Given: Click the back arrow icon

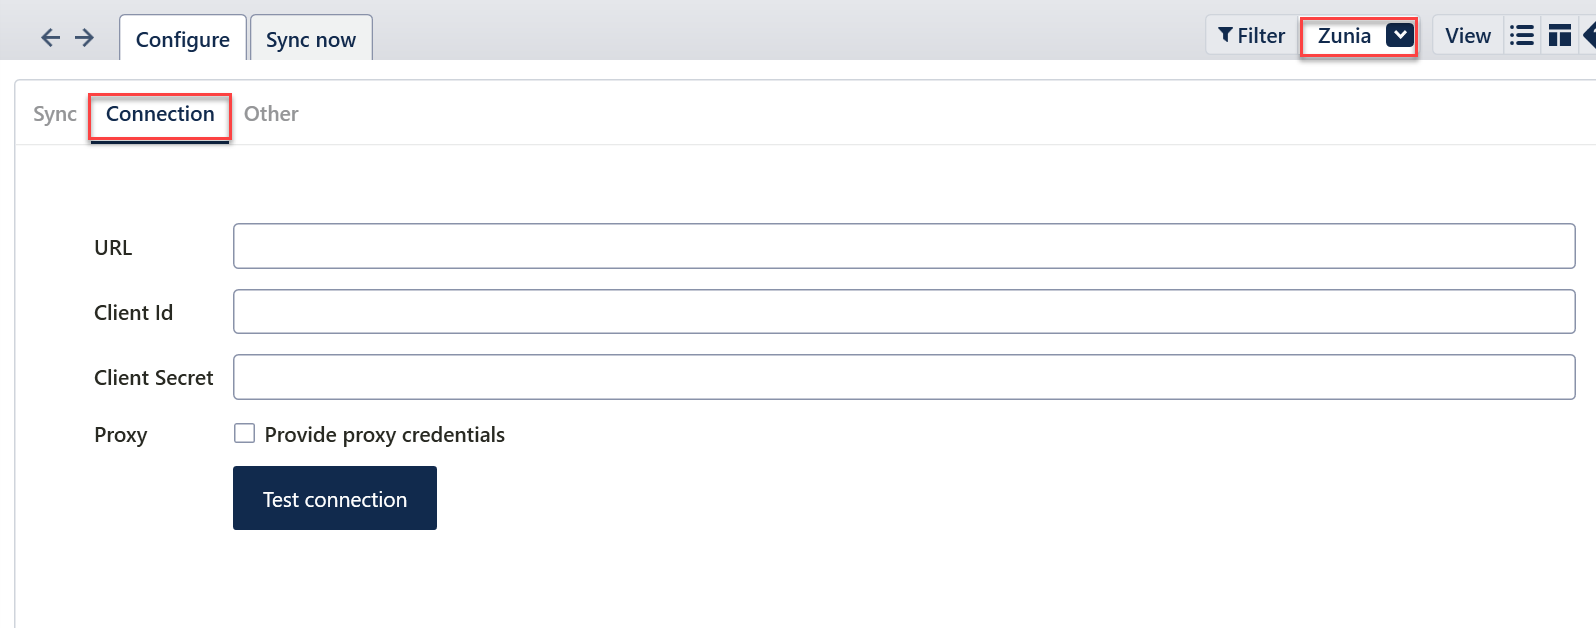Looking at the screenshot, I should pos(50,38).
